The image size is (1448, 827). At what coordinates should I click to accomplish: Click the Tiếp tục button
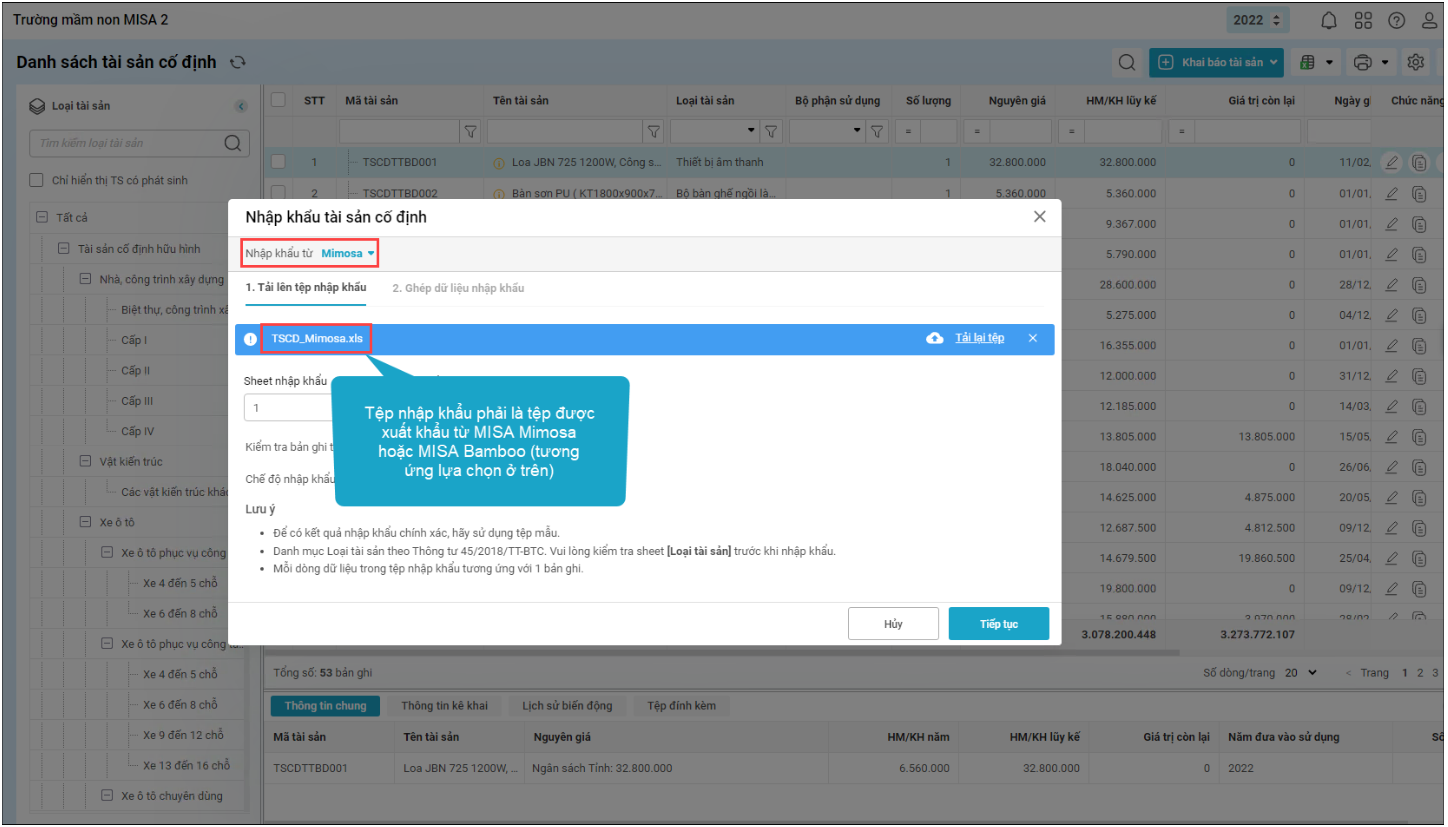999,624
